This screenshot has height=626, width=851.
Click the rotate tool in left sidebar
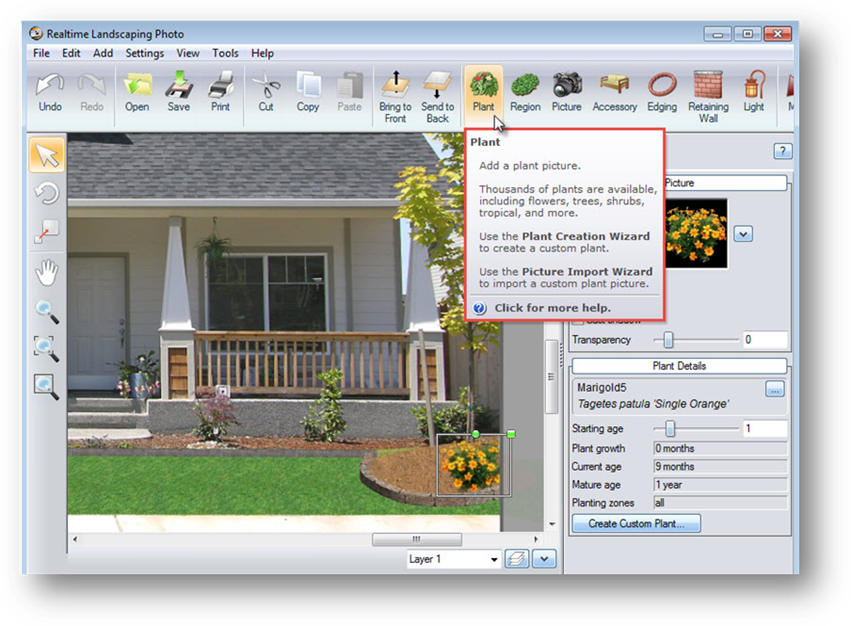pos(47,193)
